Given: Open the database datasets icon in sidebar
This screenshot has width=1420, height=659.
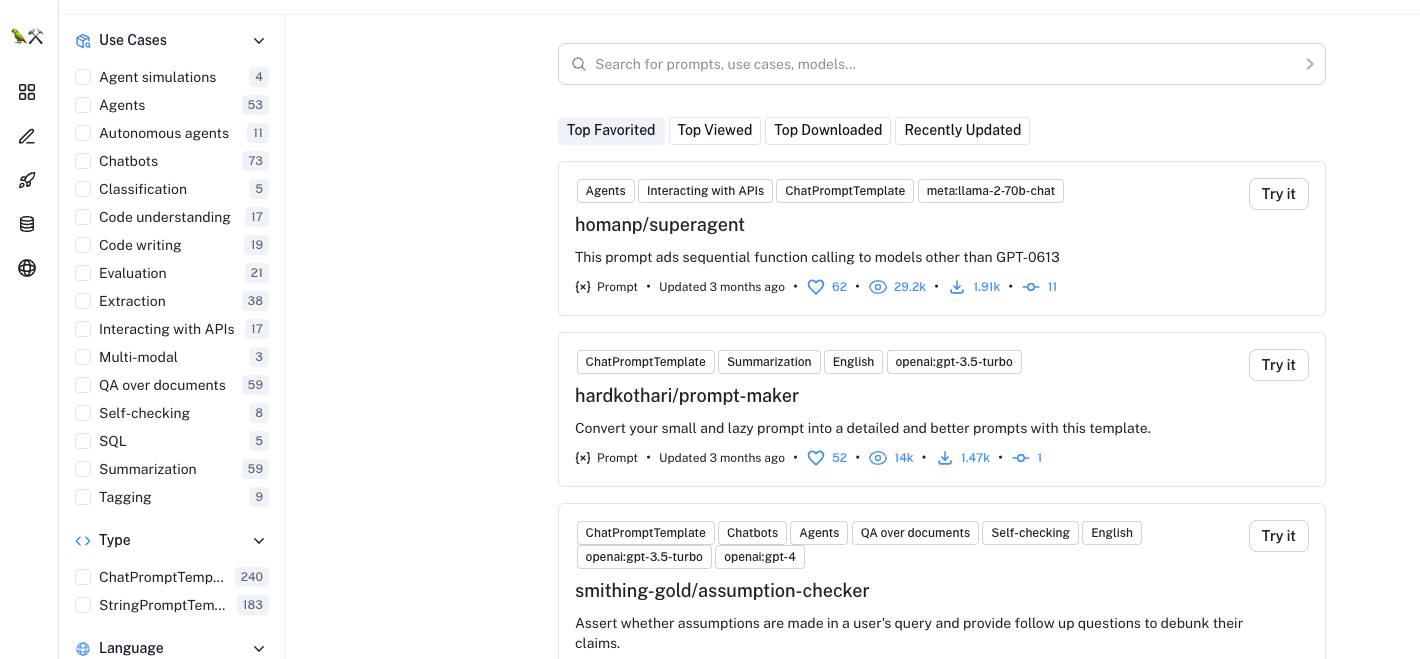Looking at the screenshot, I should tap(27, 224).
